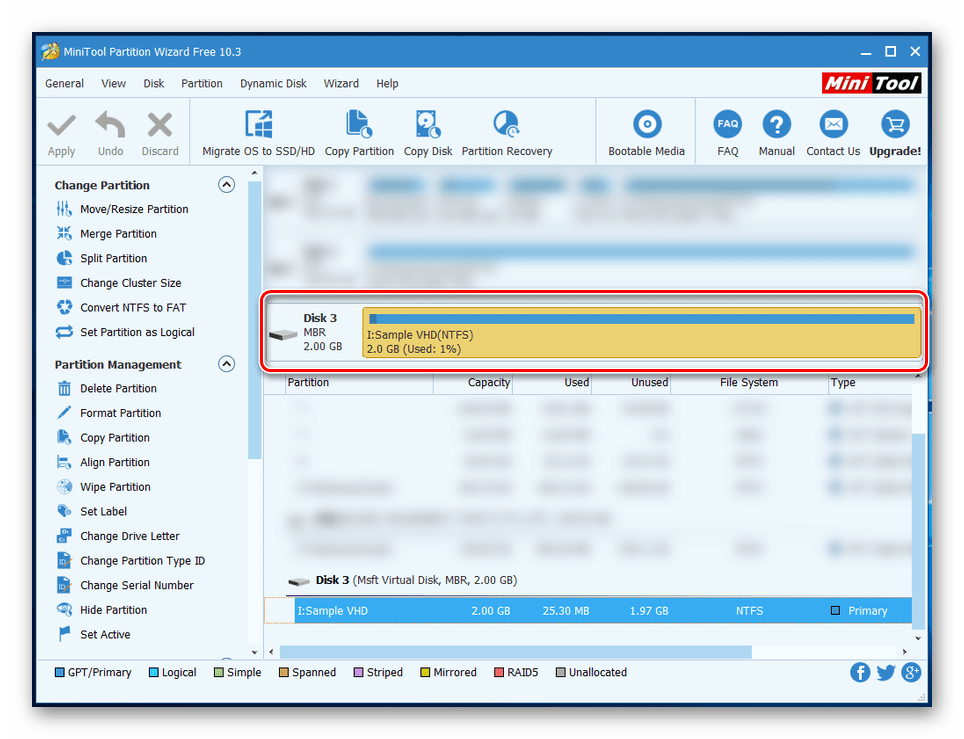Click the Primary type cell
Viewport: 964px width, 739px height.
coord(859,611)
